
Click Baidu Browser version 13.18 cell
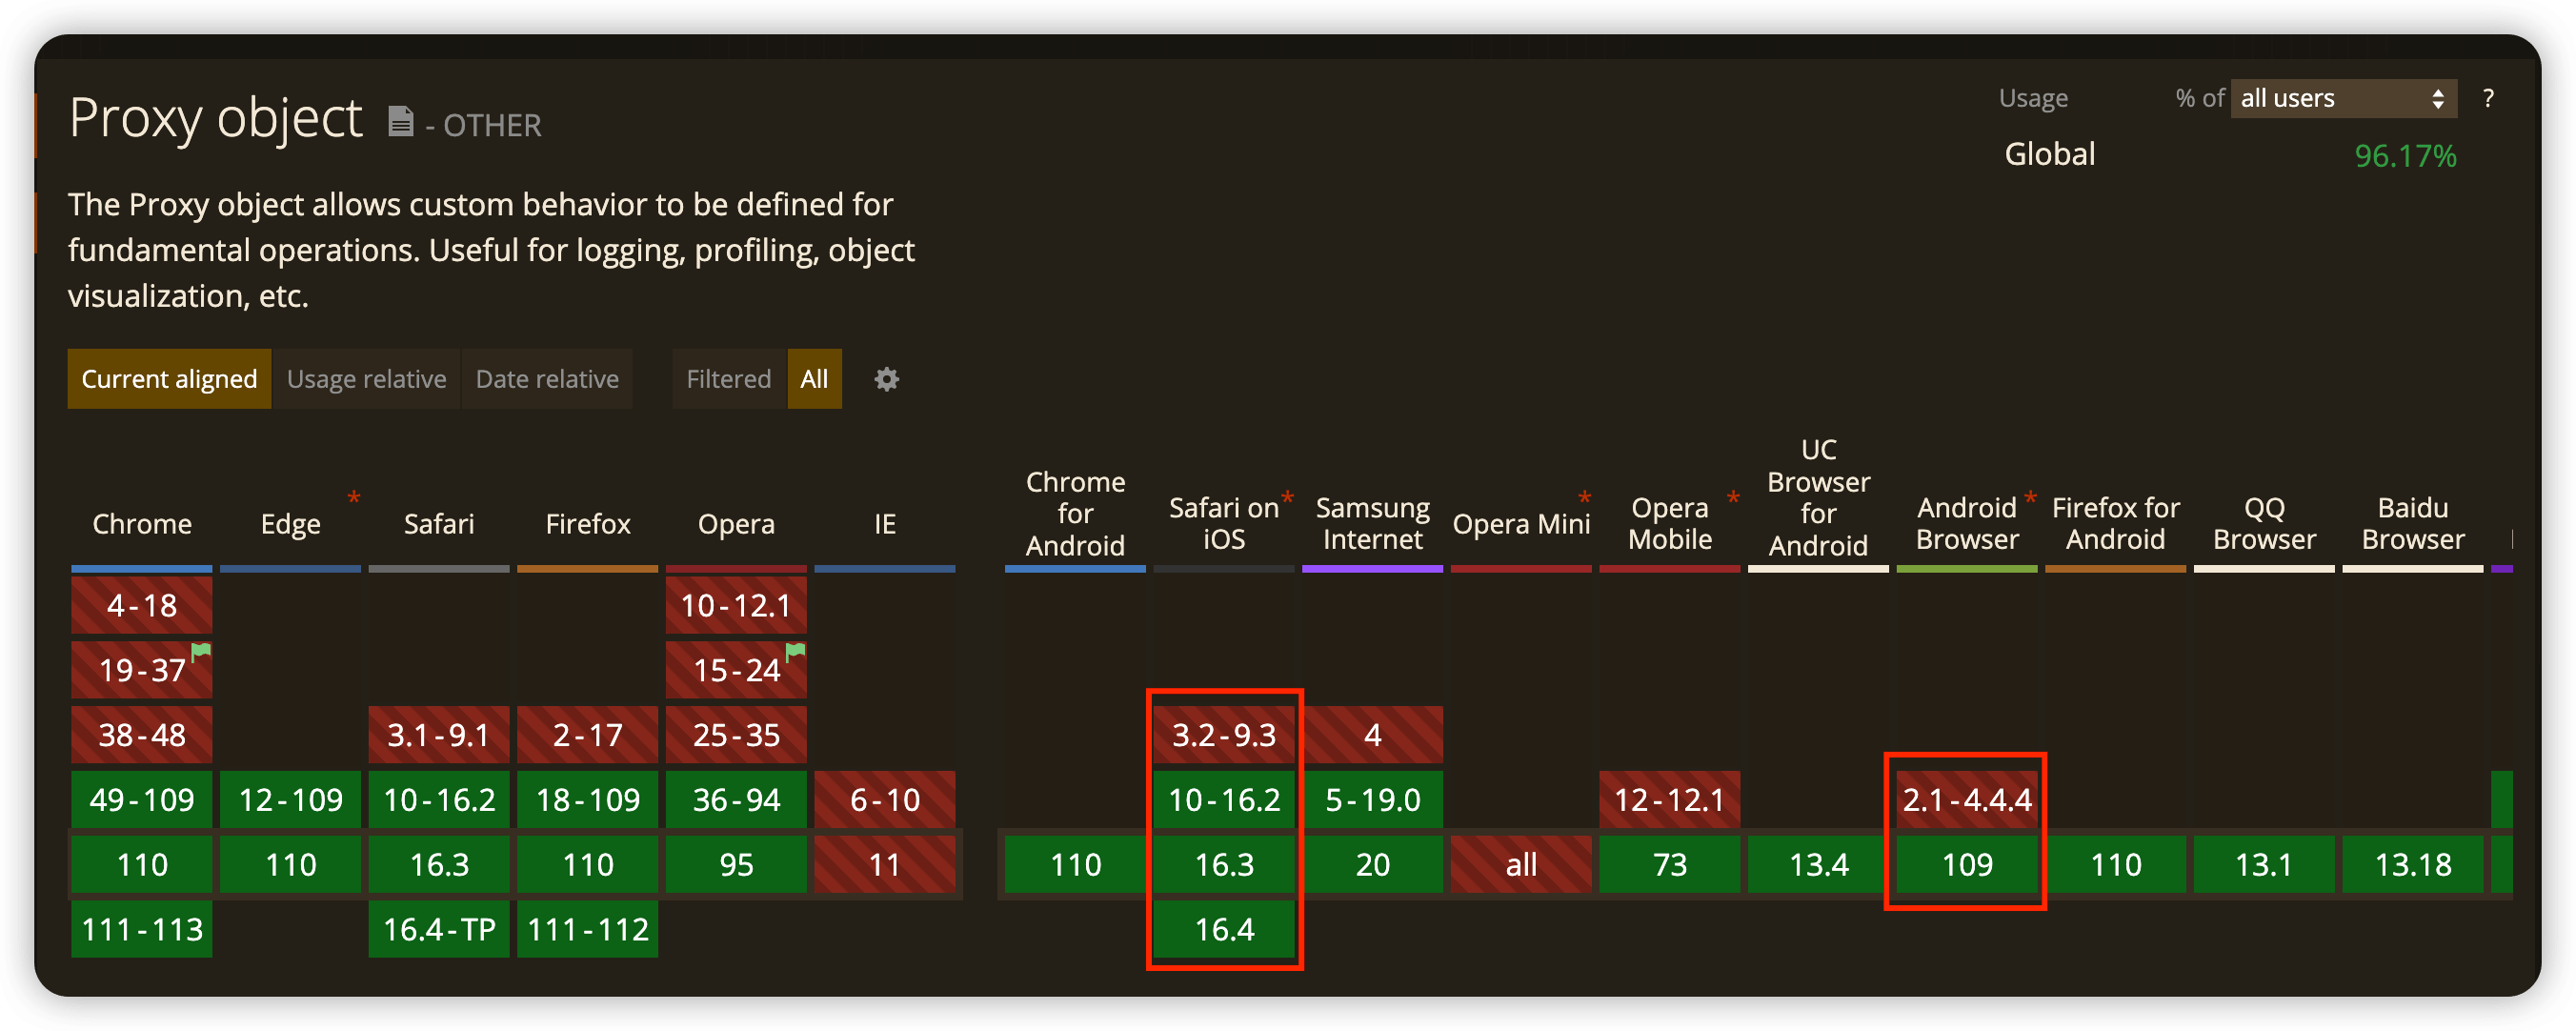pos(2412,865)
